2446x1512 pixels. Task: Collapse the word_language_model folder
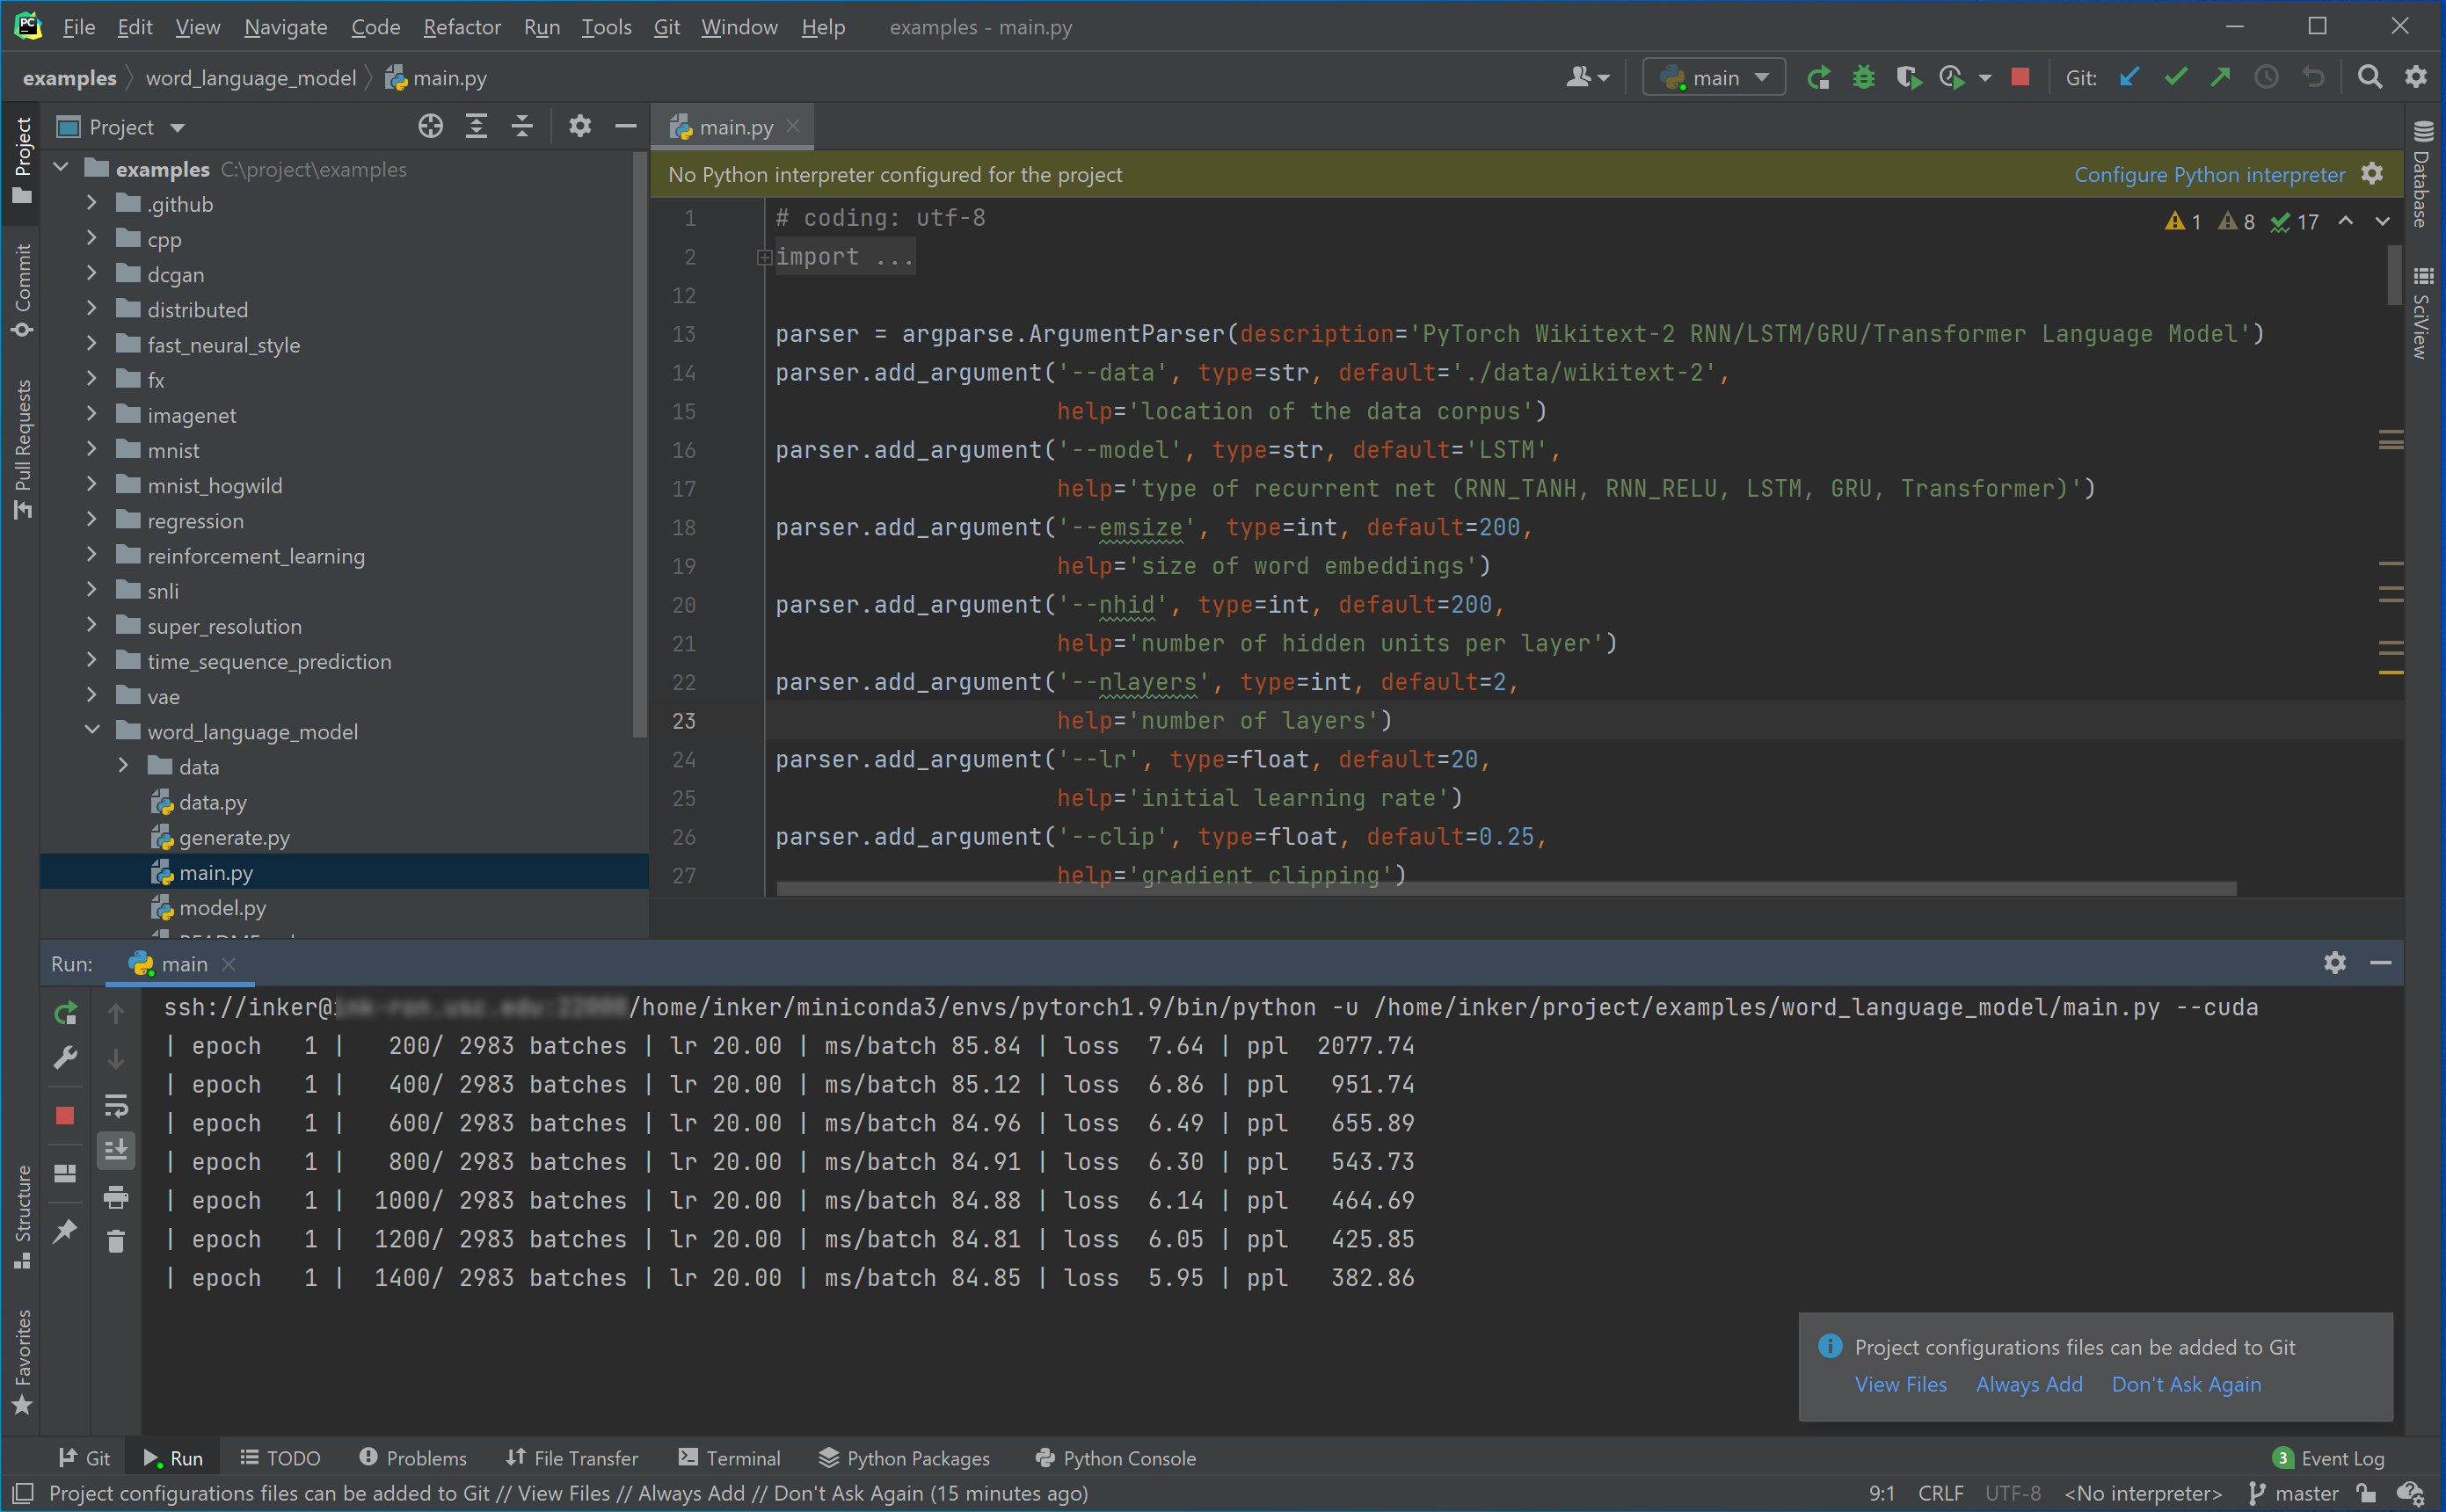point(92,731)
